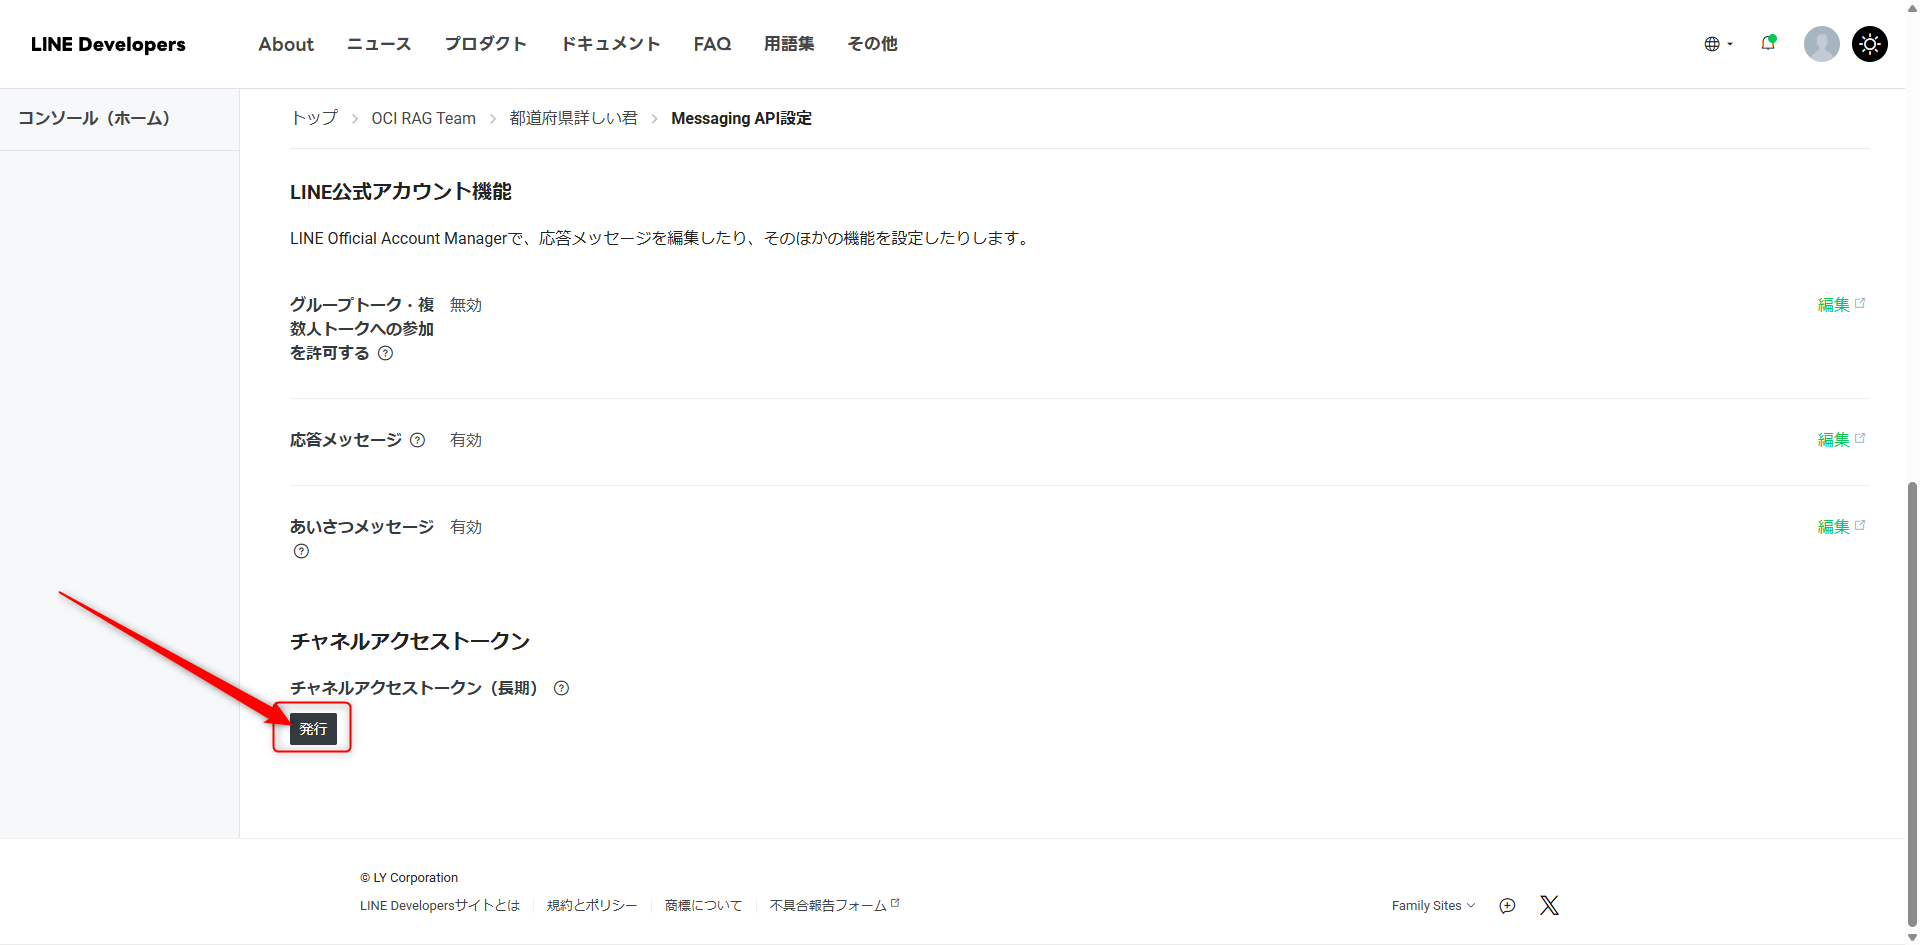Click the 無効 status value

[x=466, y=305]
